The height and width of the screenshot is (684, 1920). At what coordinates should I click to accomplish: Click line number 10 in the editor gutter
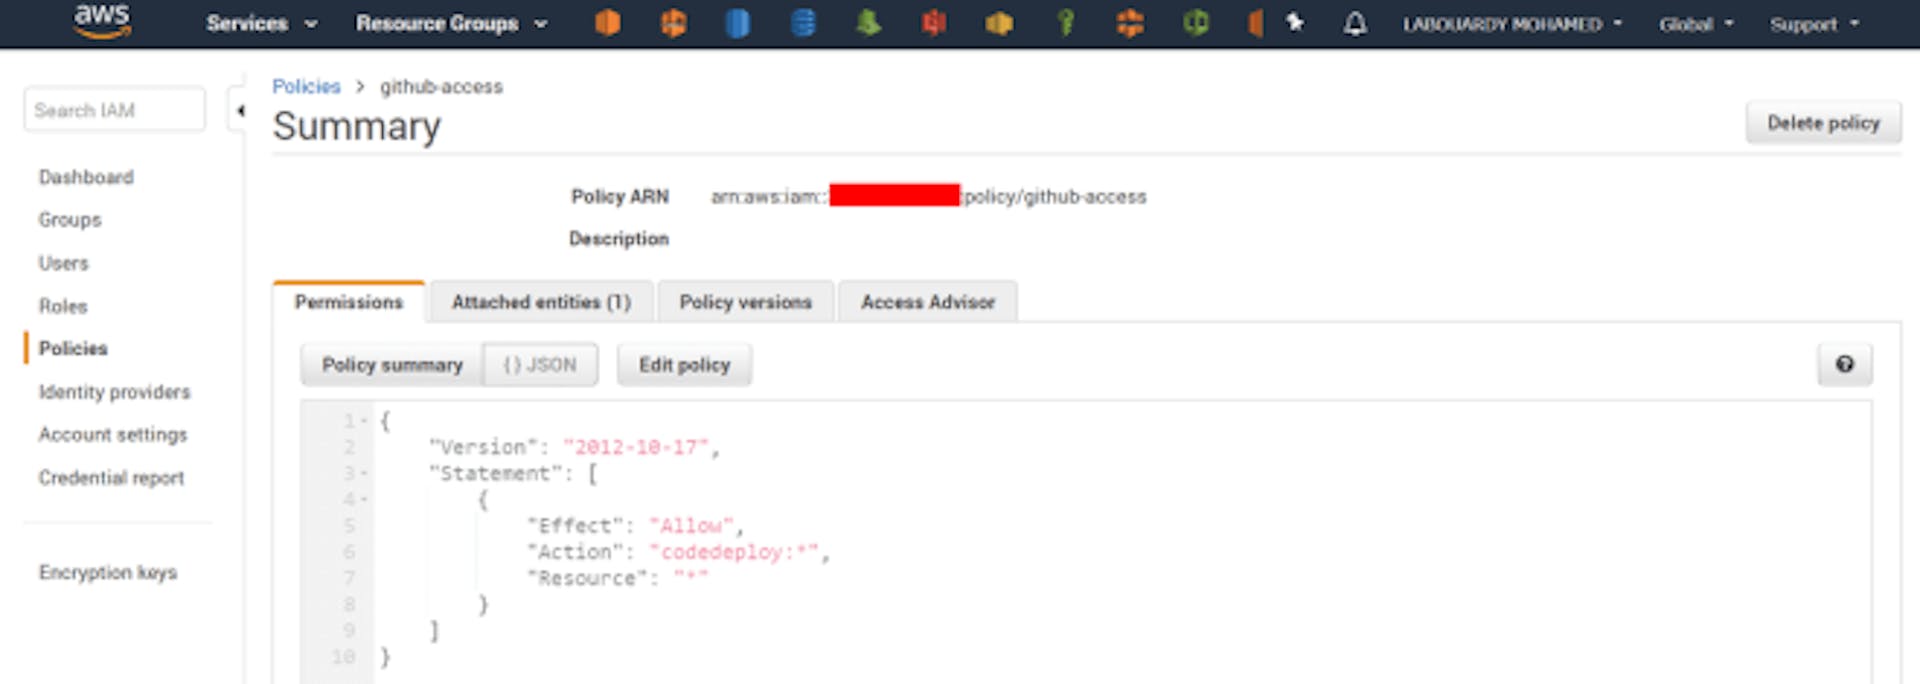pos(343,657)
